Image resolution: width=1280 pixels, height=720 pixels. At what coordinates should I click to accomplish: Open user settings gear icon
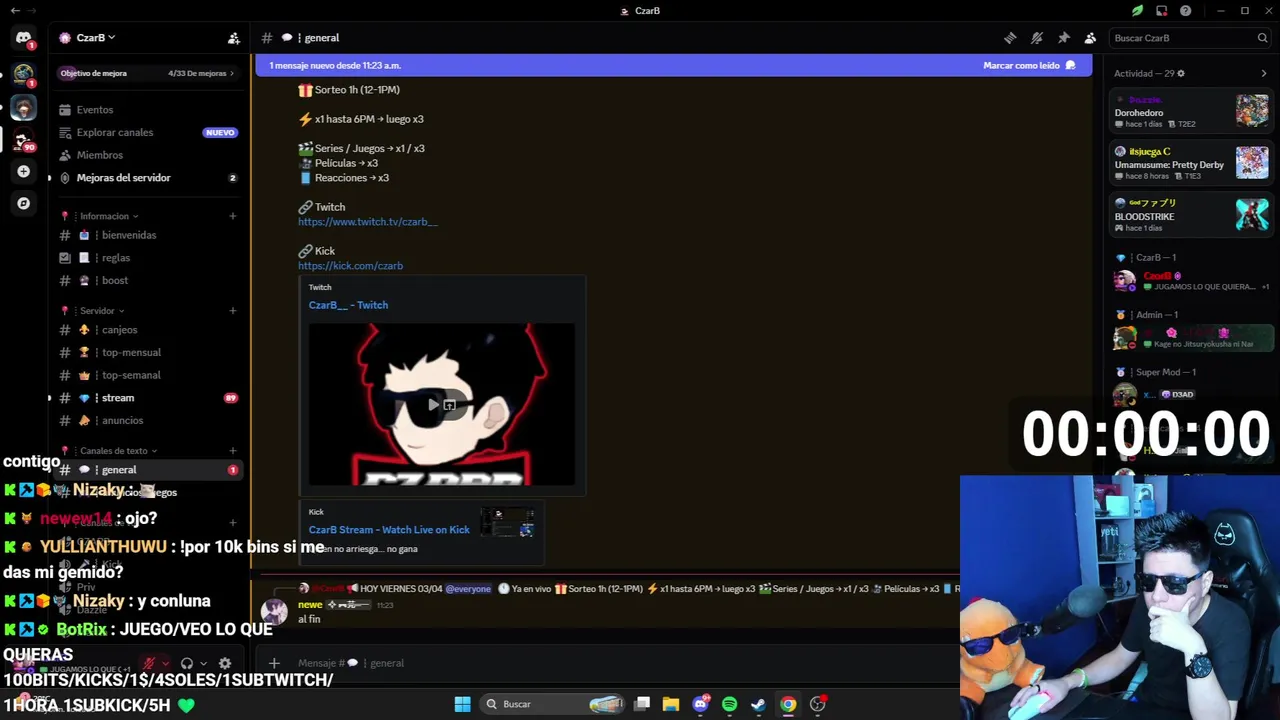click(x=225, y=663)
